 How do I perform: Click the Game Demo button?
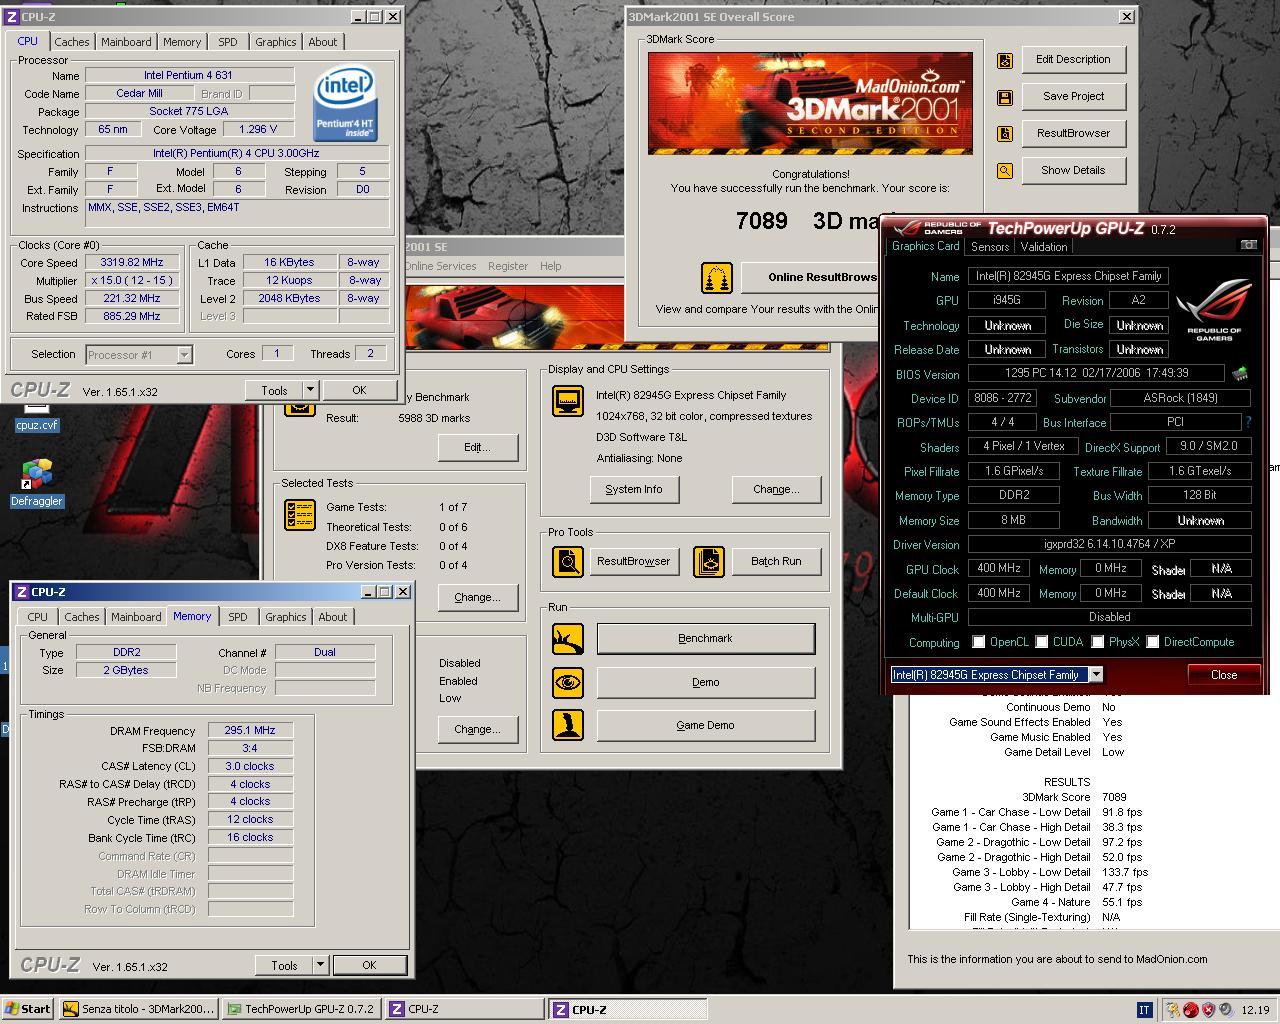point(706,725)
